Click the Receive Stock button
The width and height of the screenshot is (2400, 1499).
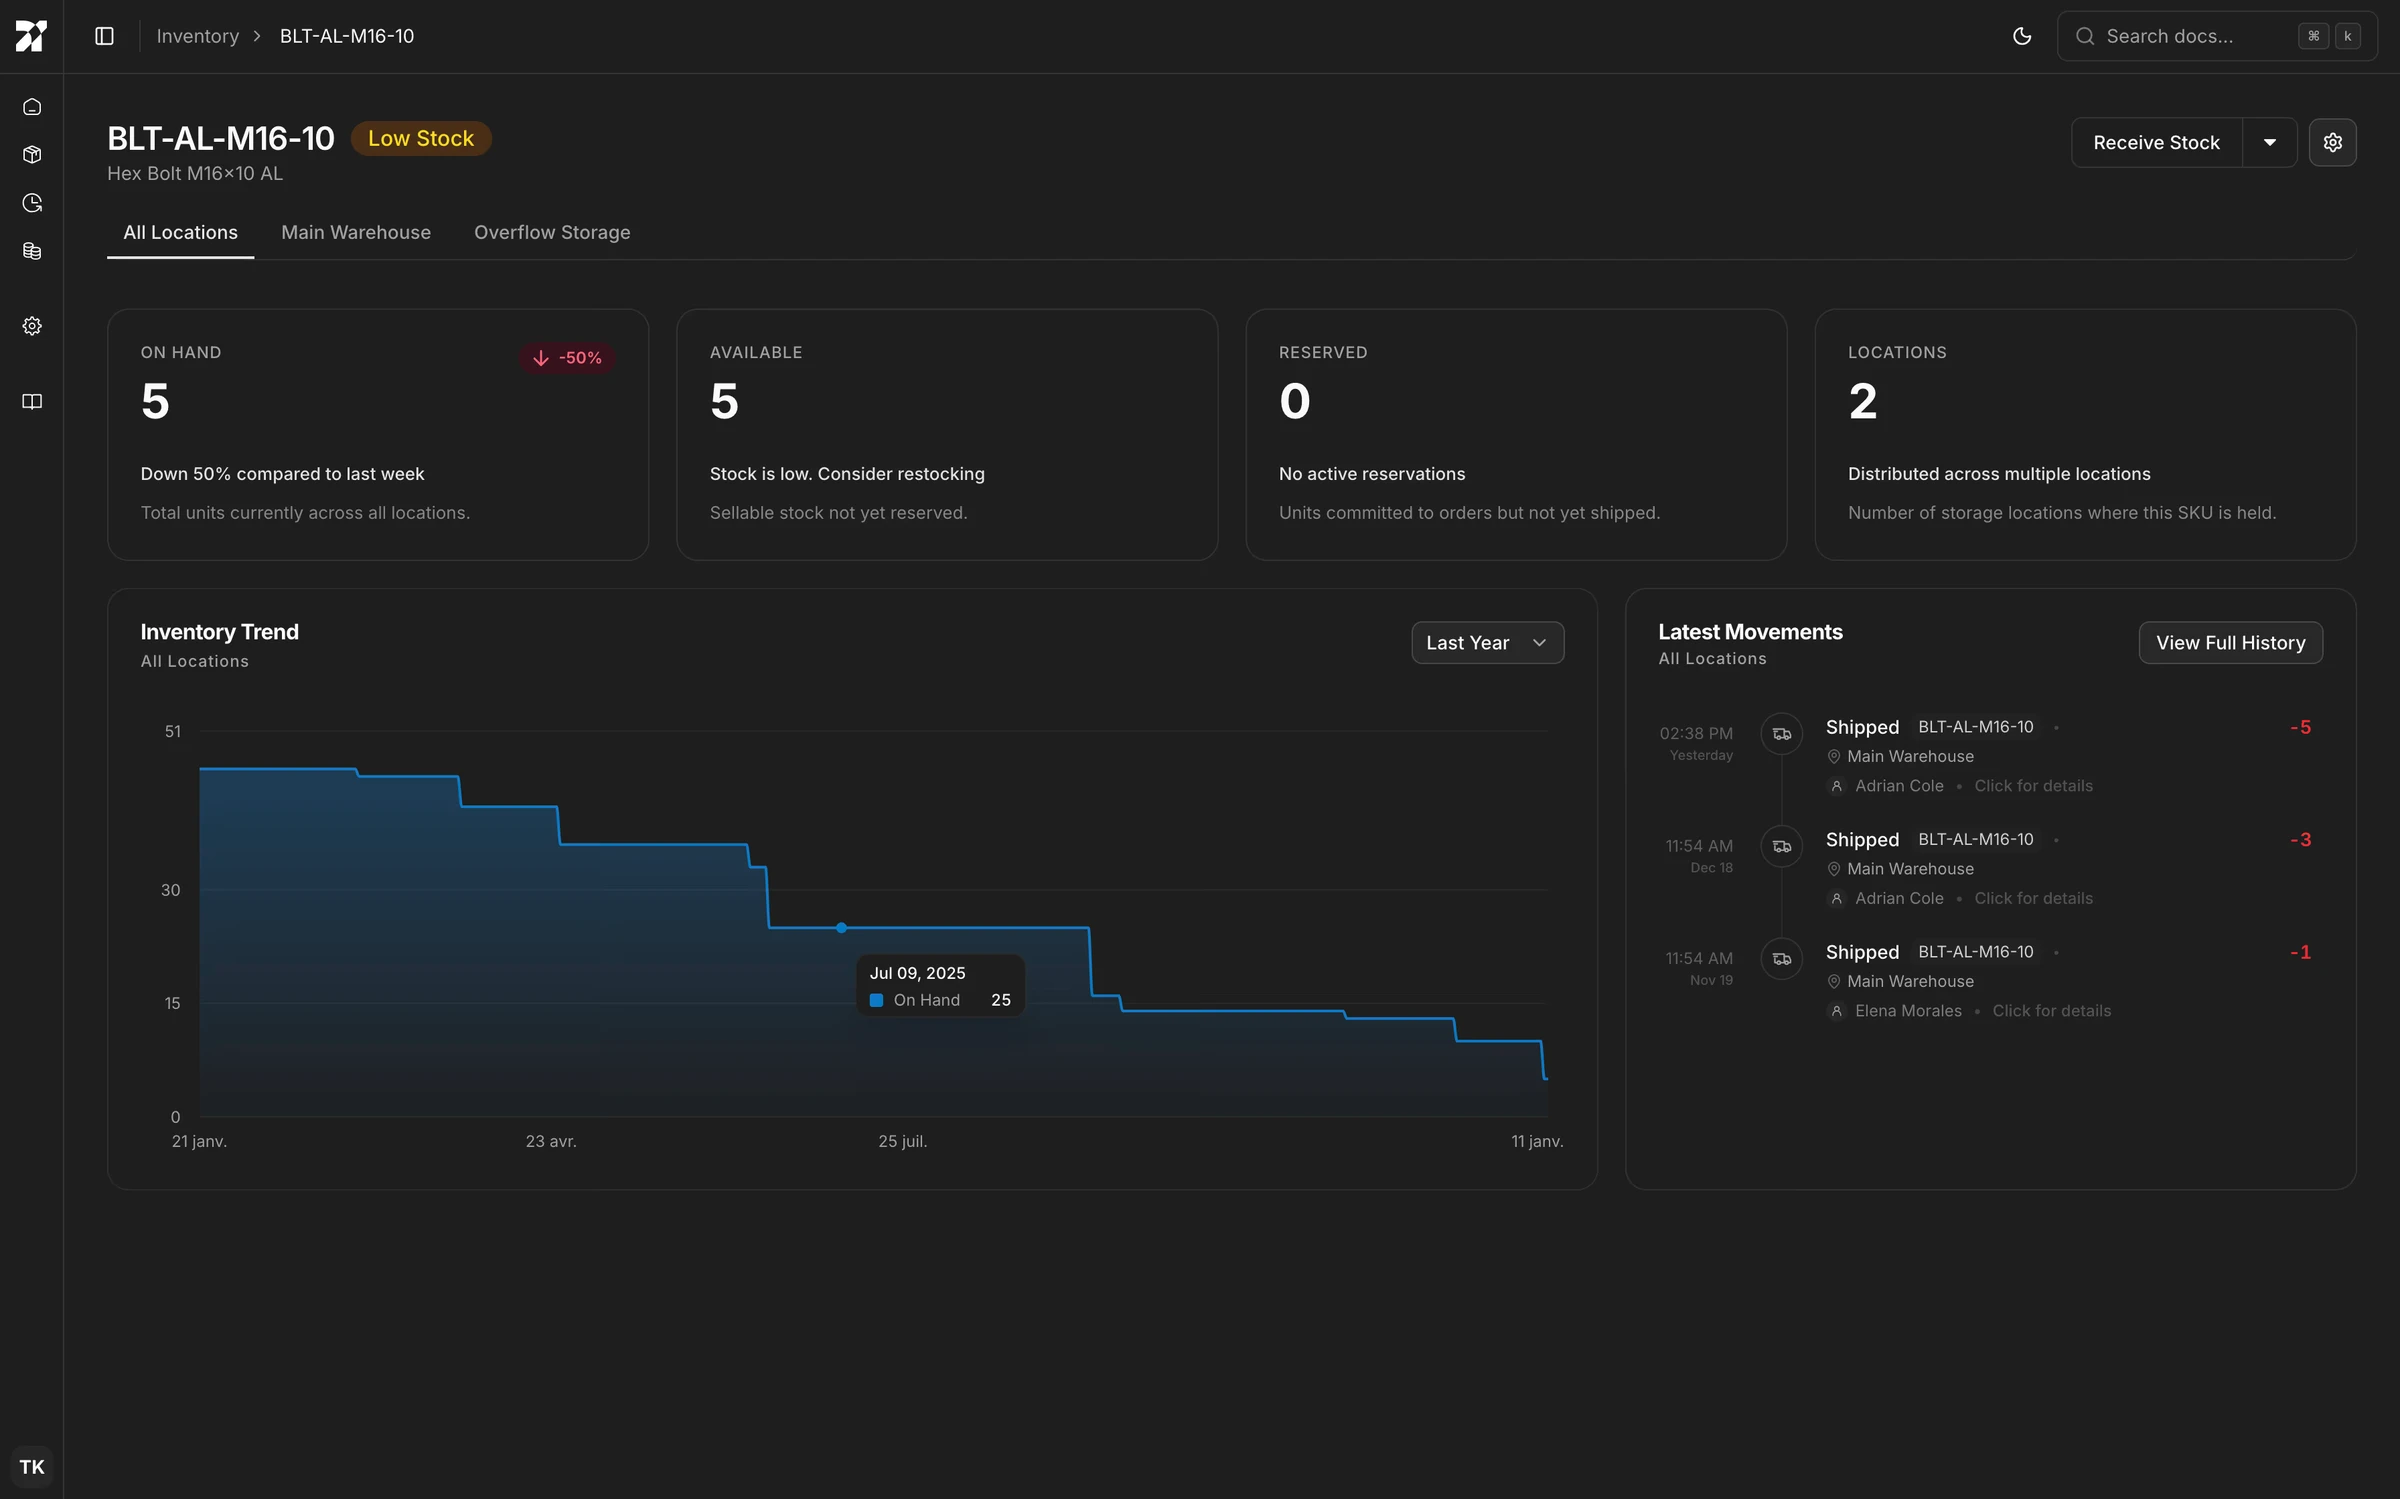pos(2156,143)
